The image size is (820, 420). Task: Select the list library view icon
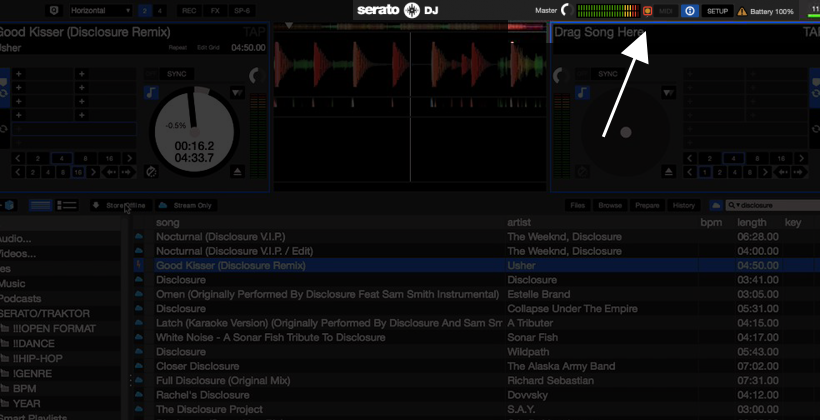pyautogui.click(x=66, y=206)
